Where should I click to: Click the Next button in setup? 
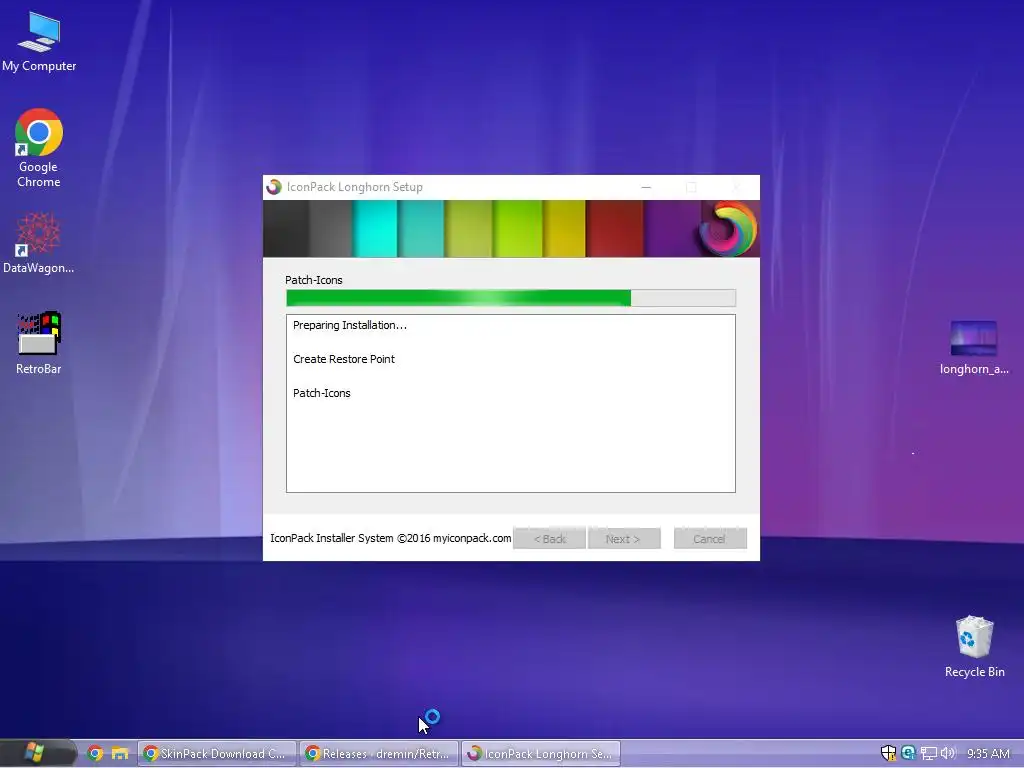[x=624, y=539]
